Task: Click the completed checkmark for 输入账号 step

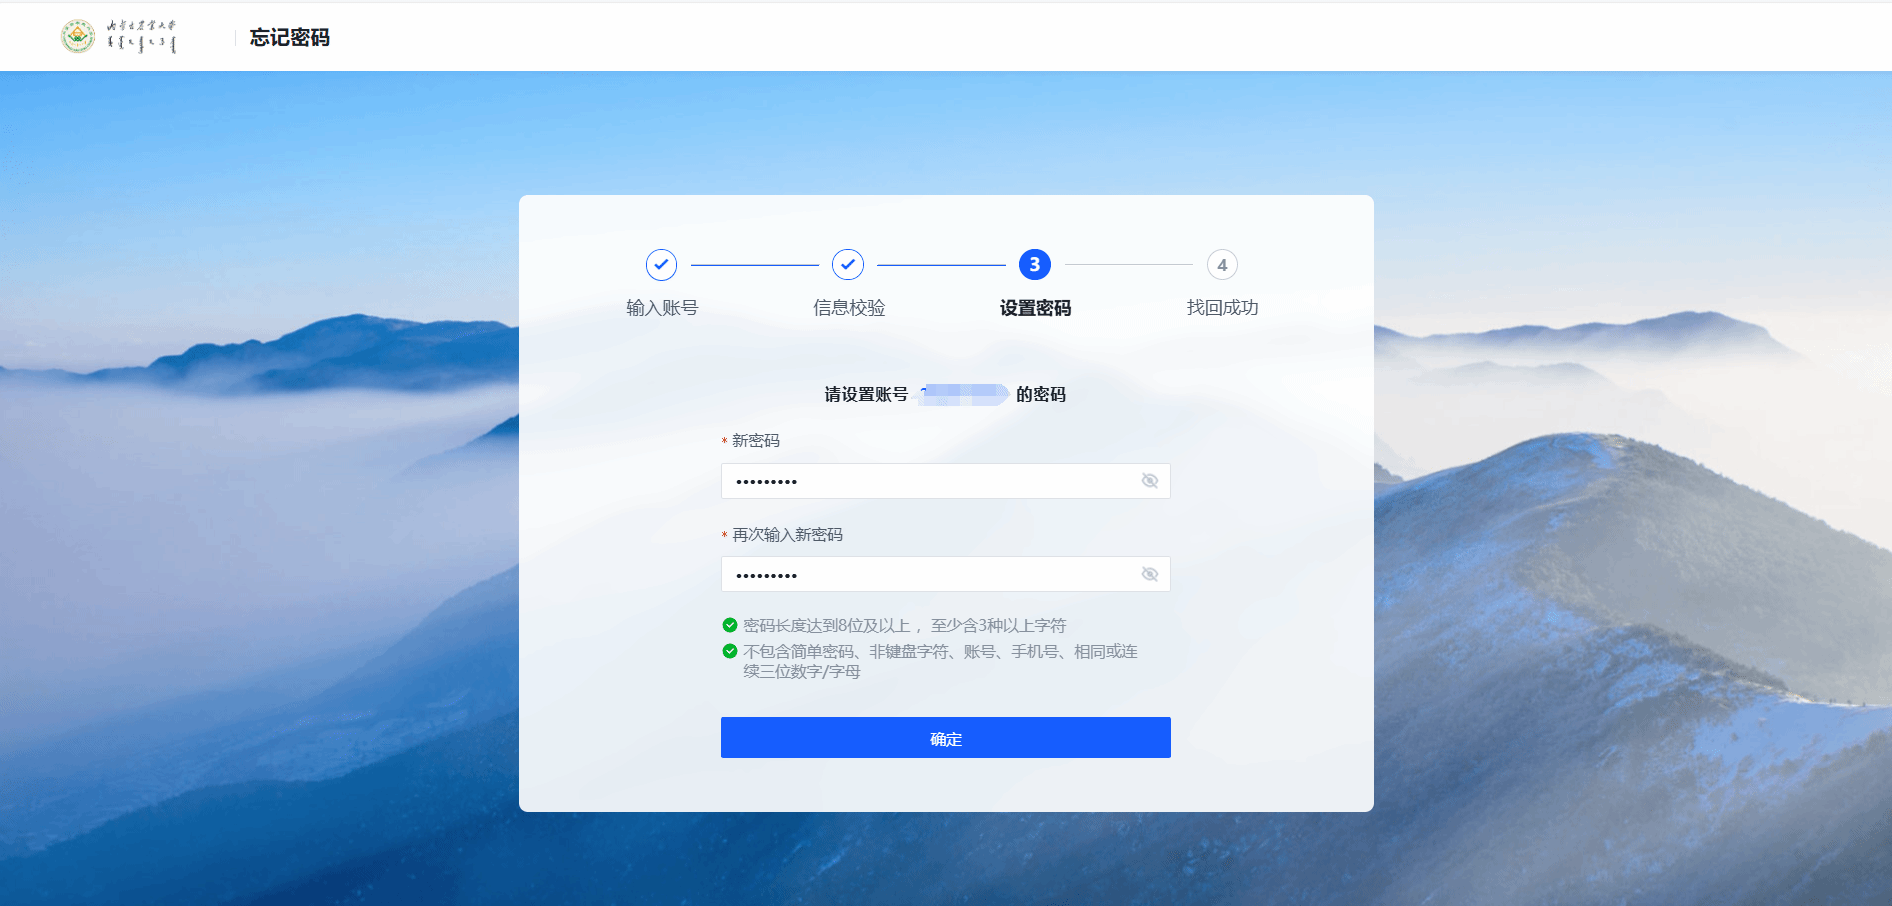Action: (661, 265)
